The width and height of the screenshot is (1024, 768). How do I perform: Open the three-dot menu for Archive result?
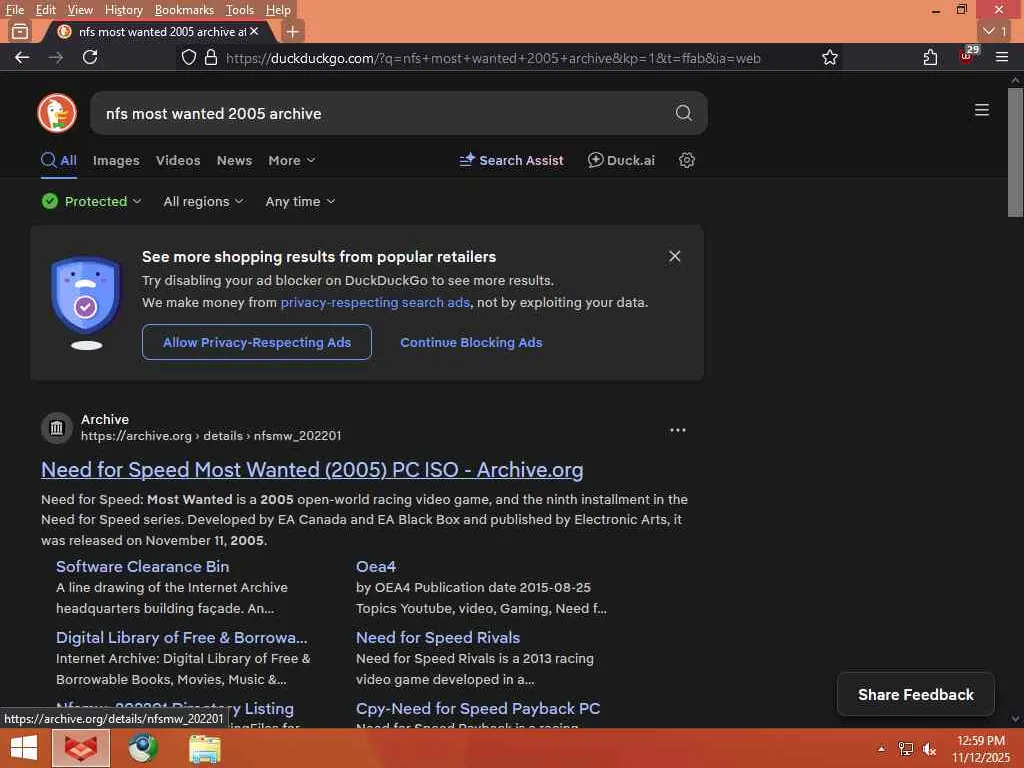point(677,430)
